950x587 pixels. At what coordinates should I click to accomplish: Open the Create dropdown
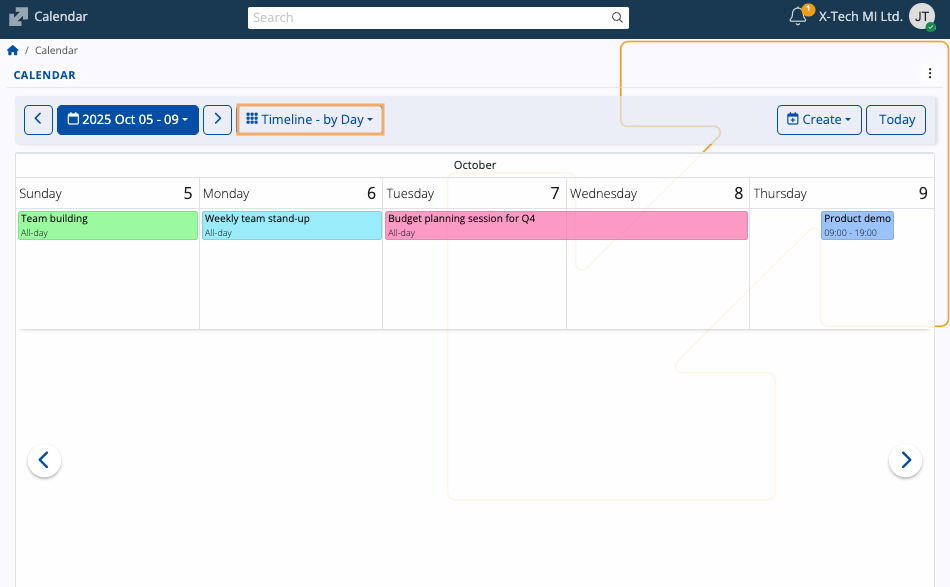(x=819, y=120)
